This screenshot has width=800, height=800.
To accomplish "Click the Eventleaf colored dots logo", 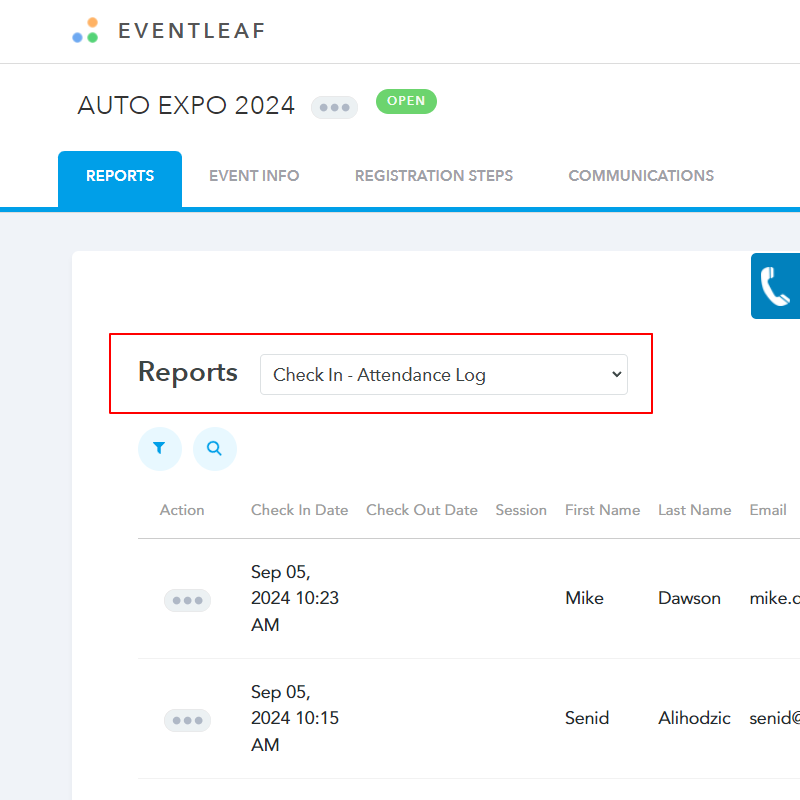I will click(x=85, y=31).
